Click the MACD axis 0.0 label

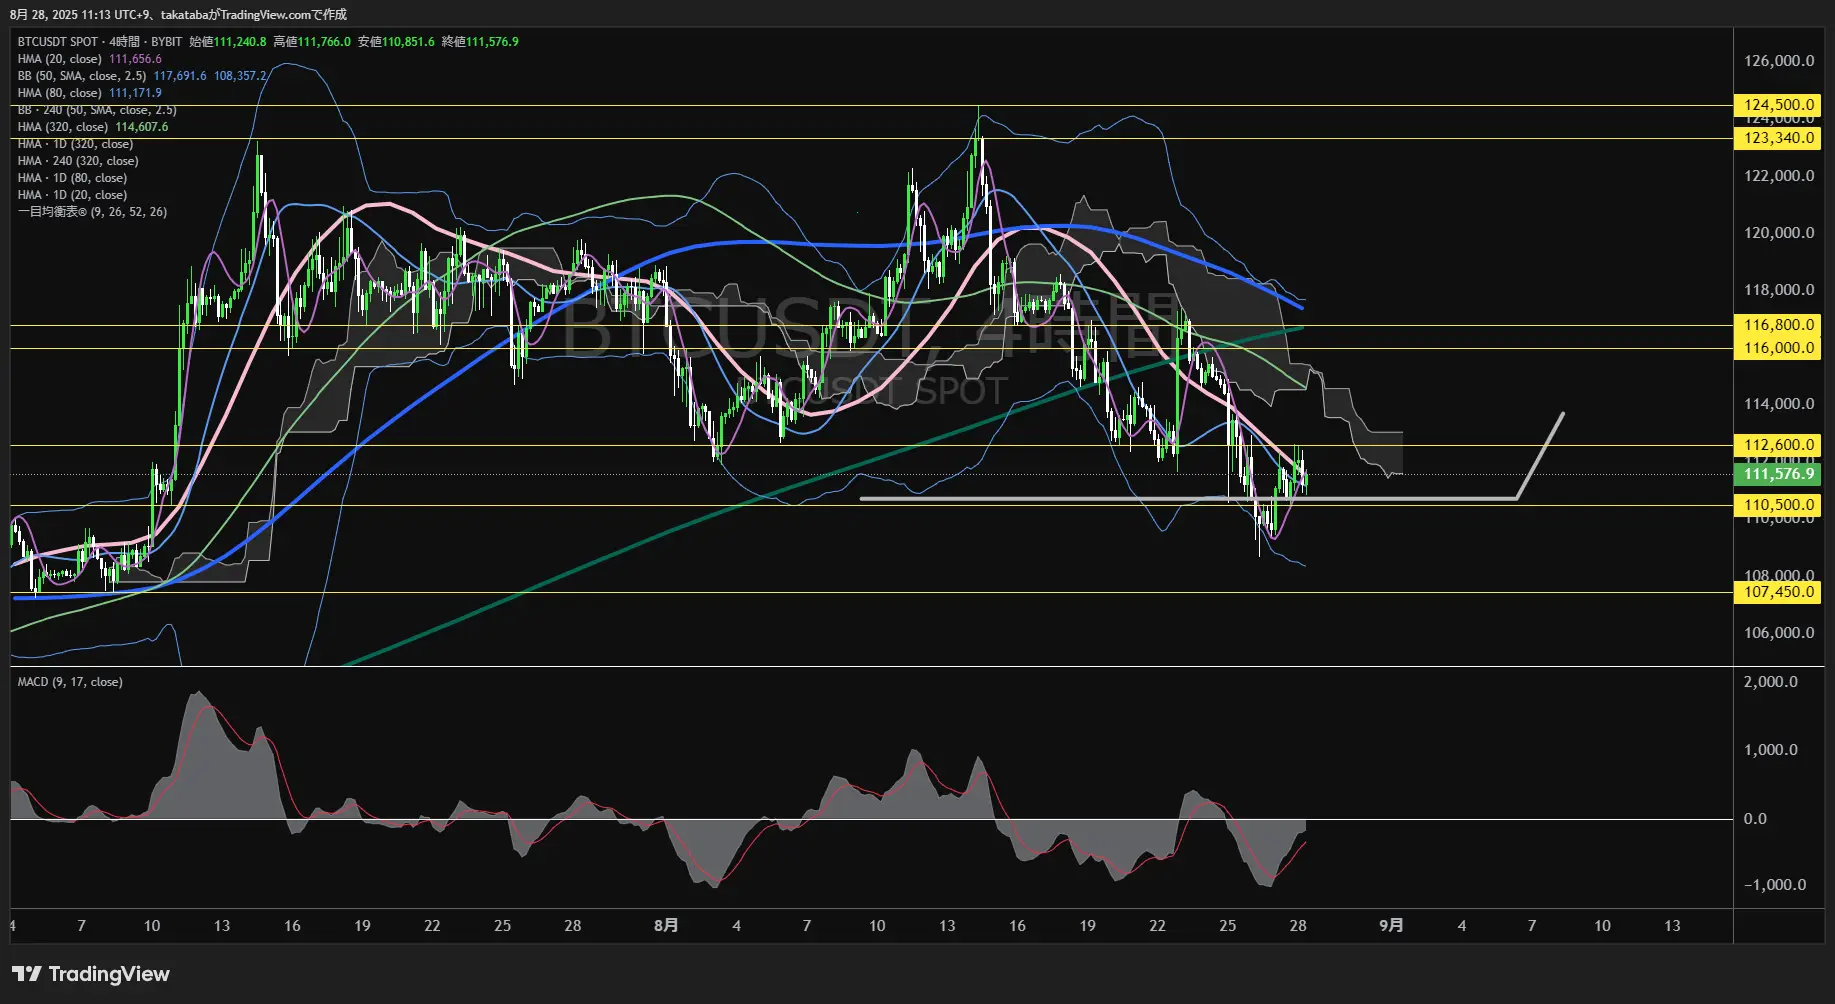[1755, 819]
